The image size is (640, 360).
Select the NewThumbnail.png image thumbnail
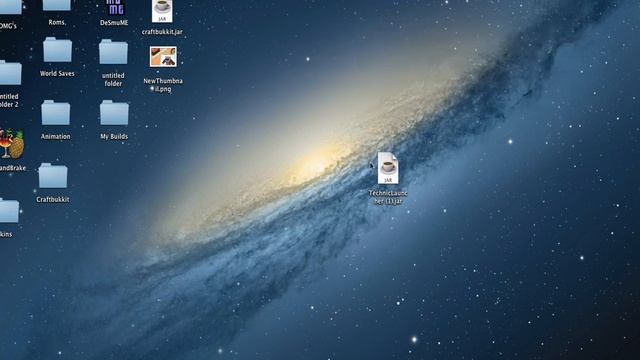click(163, 57)
